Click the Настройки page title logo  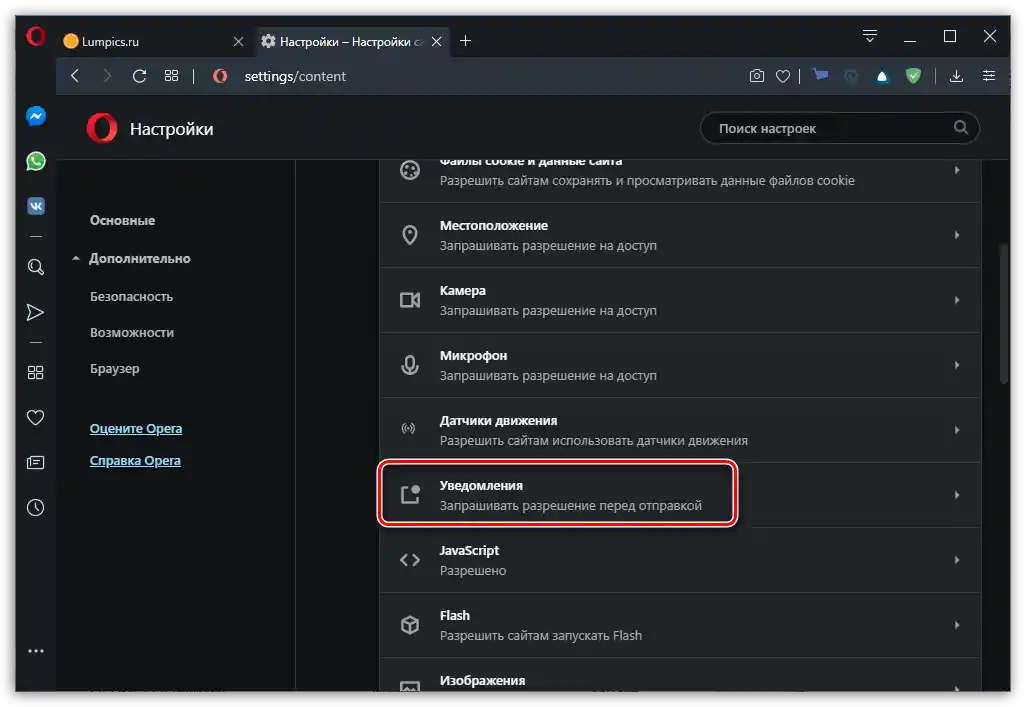[x=102, y=128]
